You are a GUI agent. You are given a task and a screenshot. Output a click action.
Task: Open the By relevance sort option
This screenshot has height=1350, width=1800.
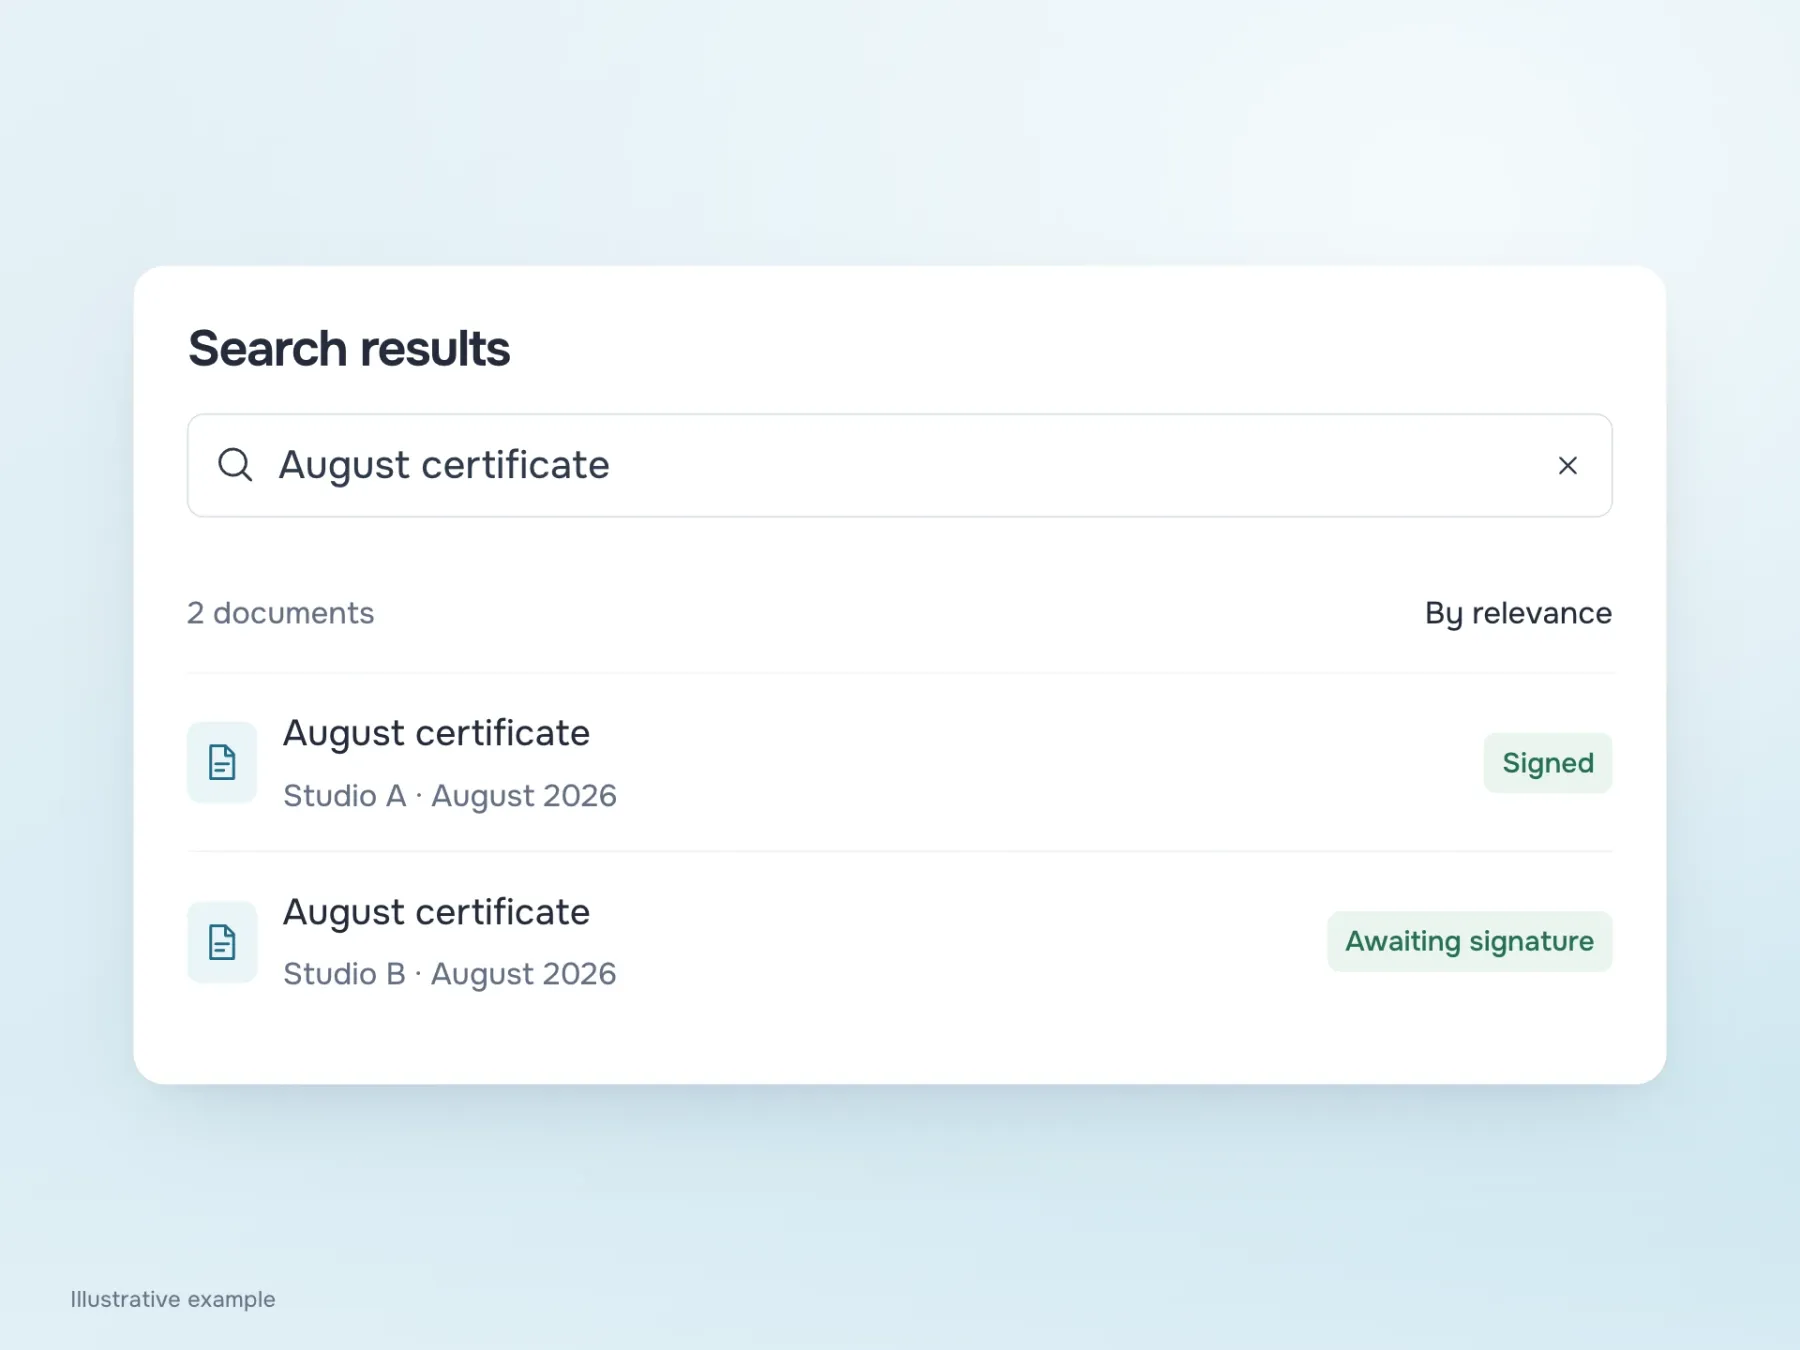point(1517,613)
